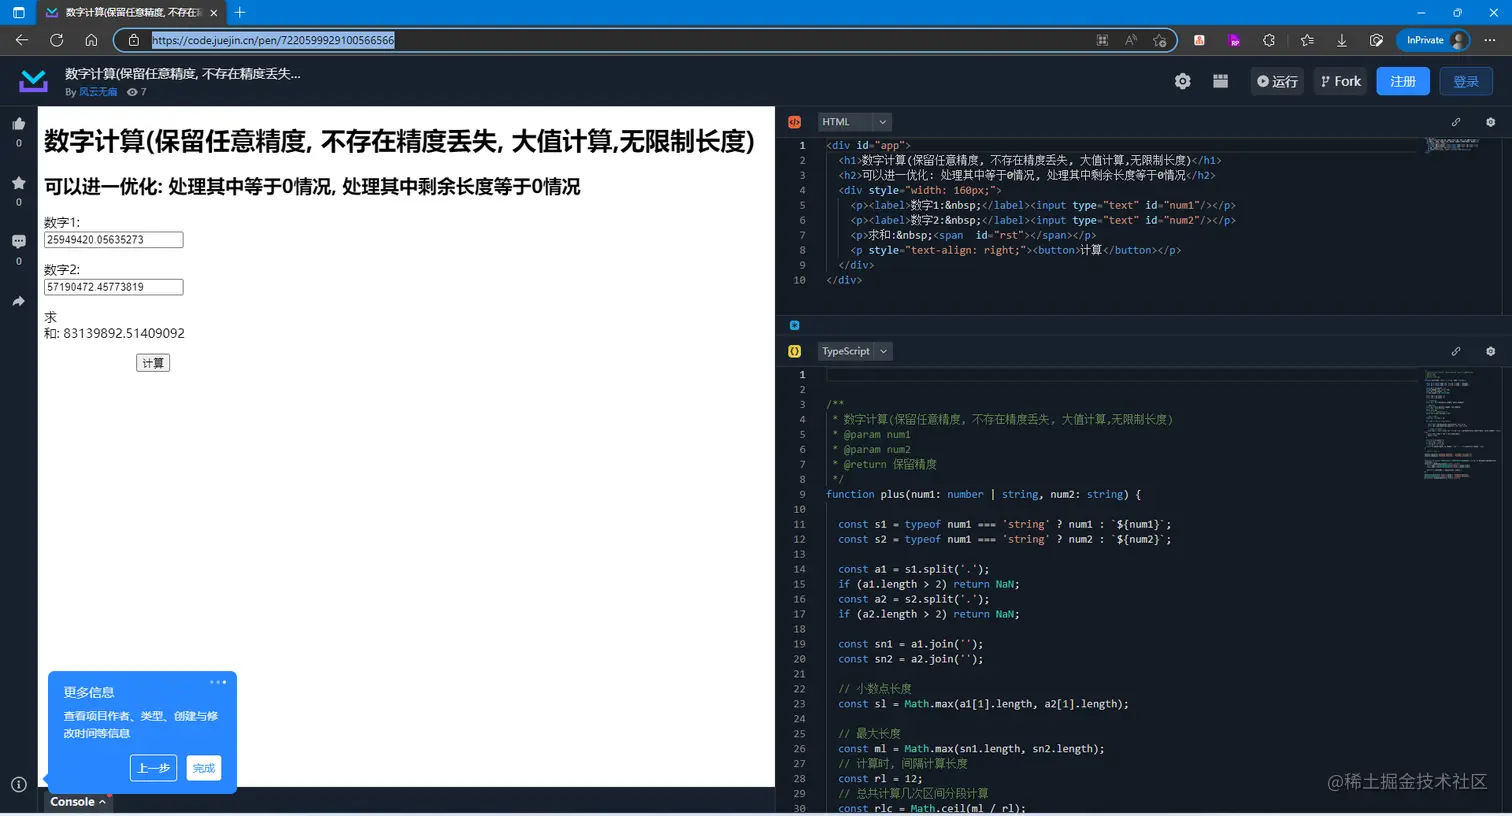
Task: Add page to favorites star icon
Action: coord(1160,40)
